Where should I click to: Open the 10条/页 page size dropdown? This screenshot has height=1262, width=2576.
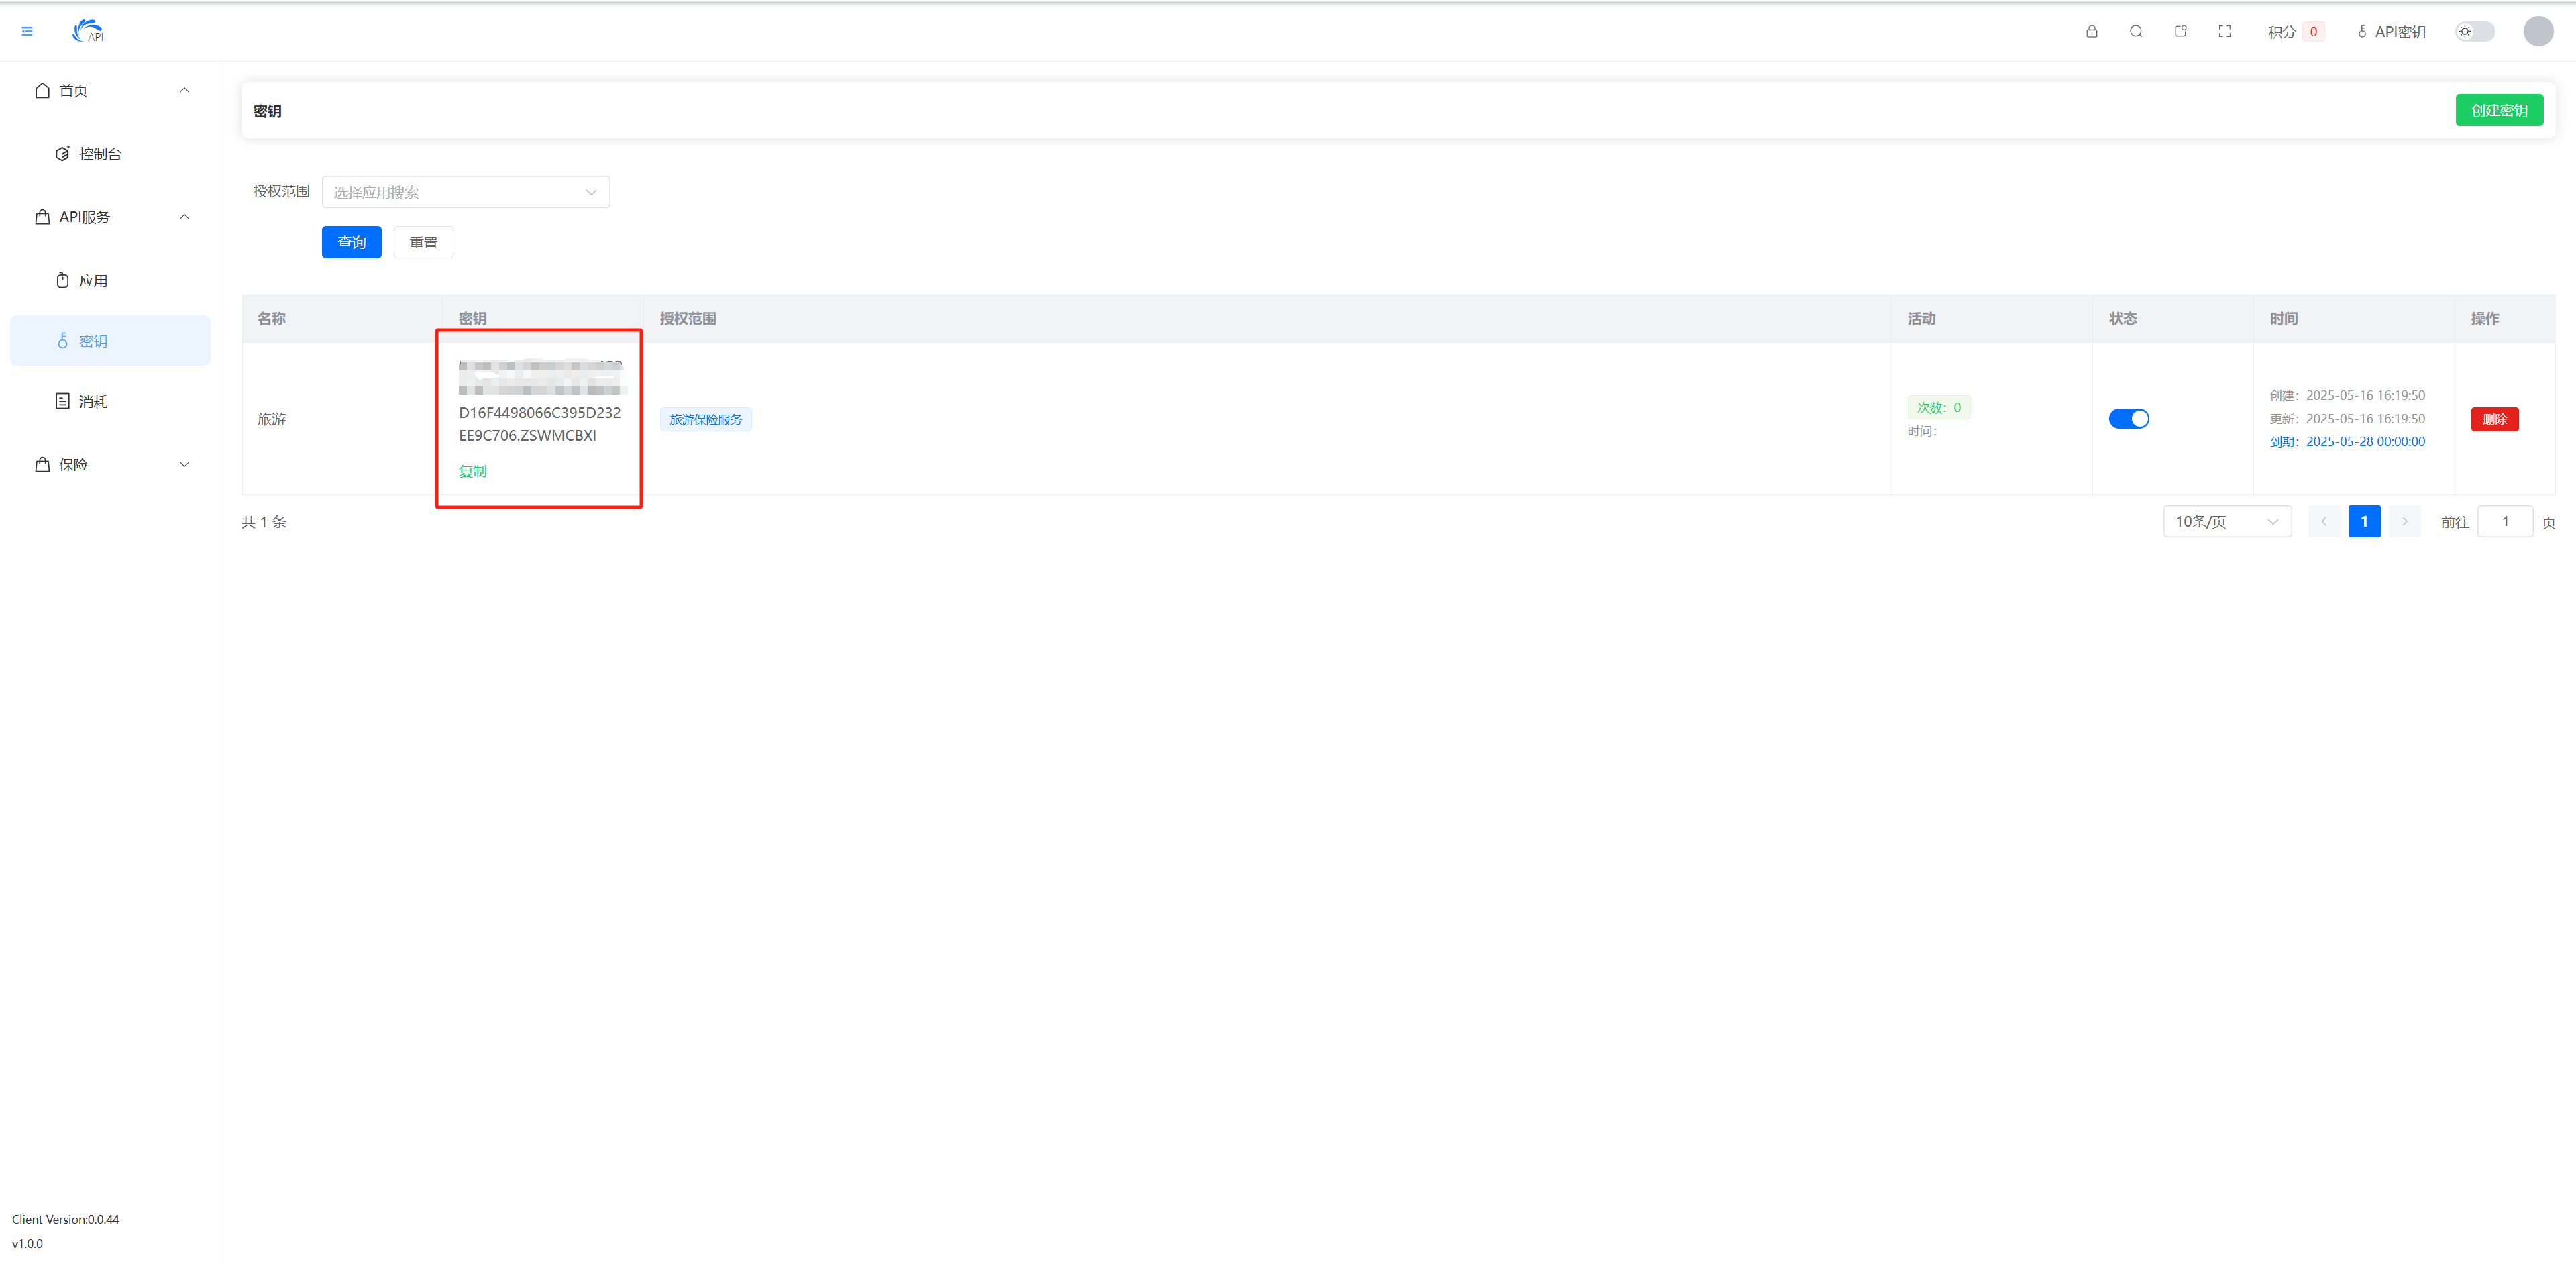coord(2226,522)
